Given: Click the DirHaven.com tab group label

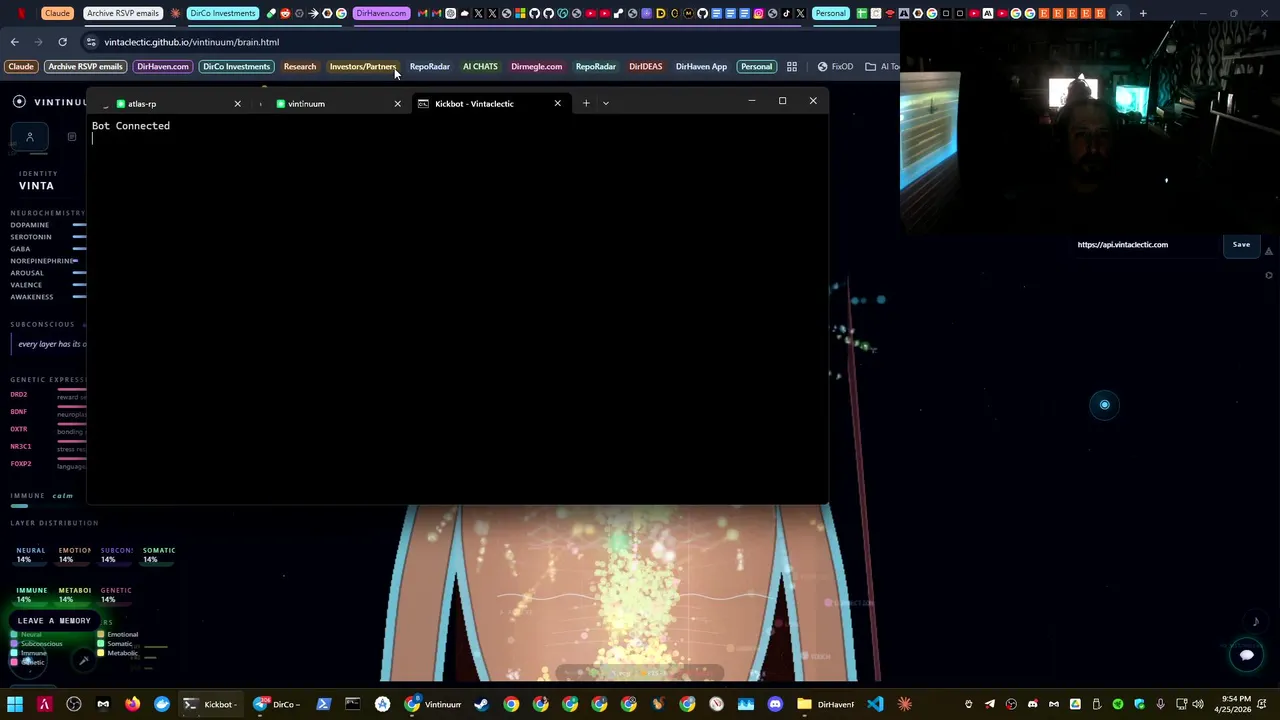Looking at the screenshot, I should click(381, 13).
